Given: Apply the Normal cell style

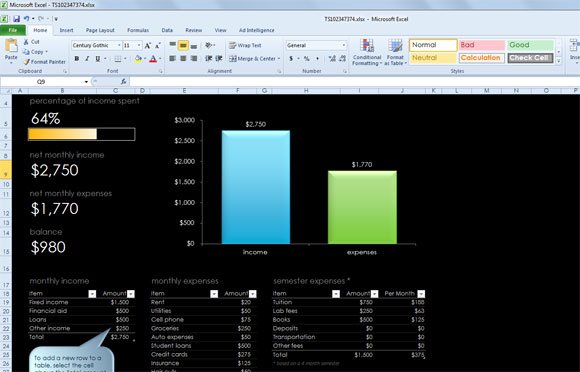Looking at the screenshot, I should click(433, 45).
